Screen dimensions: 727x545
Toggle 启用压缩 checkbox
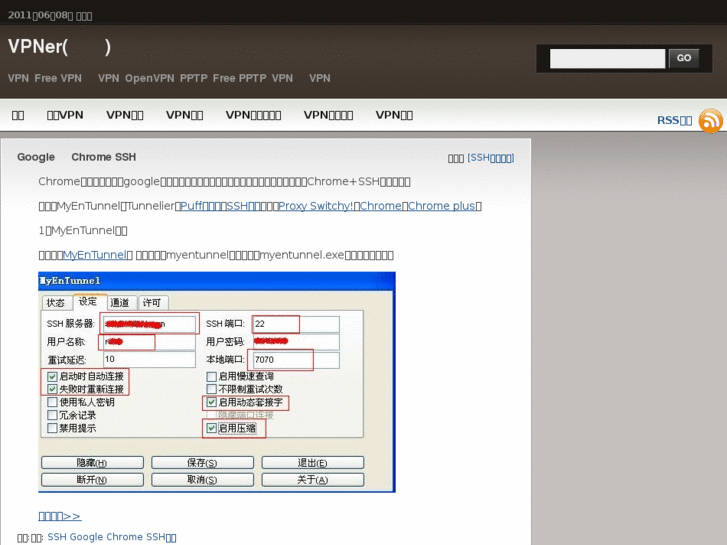click(211, 428)
